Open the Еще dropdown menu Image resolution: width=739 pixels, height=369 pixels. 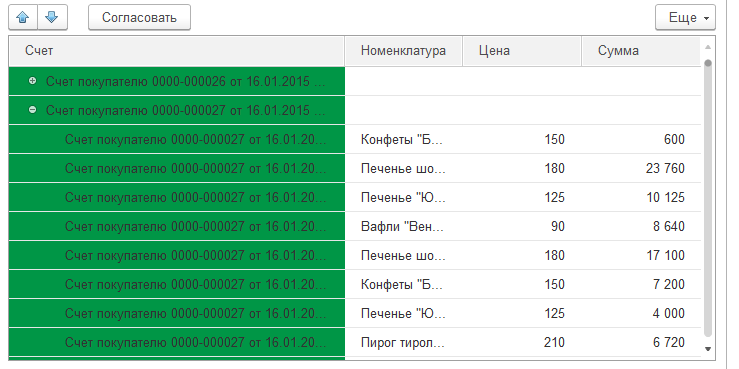pyautogui.click(x=685, y=17)
